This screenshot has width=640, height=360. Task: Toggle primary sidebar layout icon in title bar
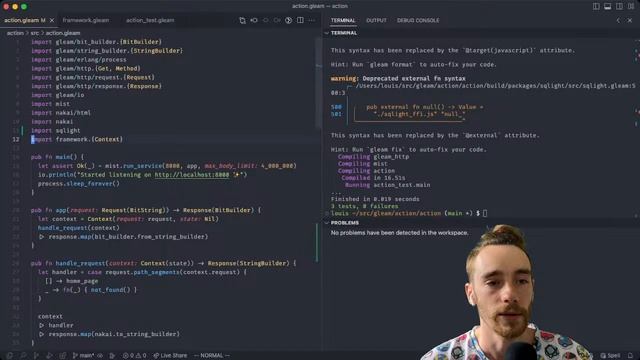click(x=596, y=6)
